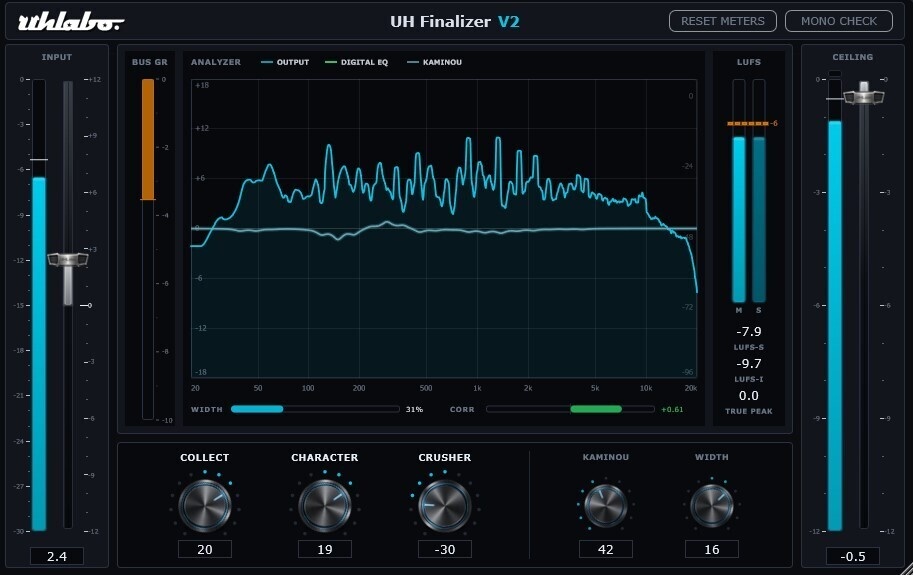The height and width of the screenshot is (575, 913).
Task: Select the WIDTH value field 16
Action: pyautogui.click(x=712, y=549)
